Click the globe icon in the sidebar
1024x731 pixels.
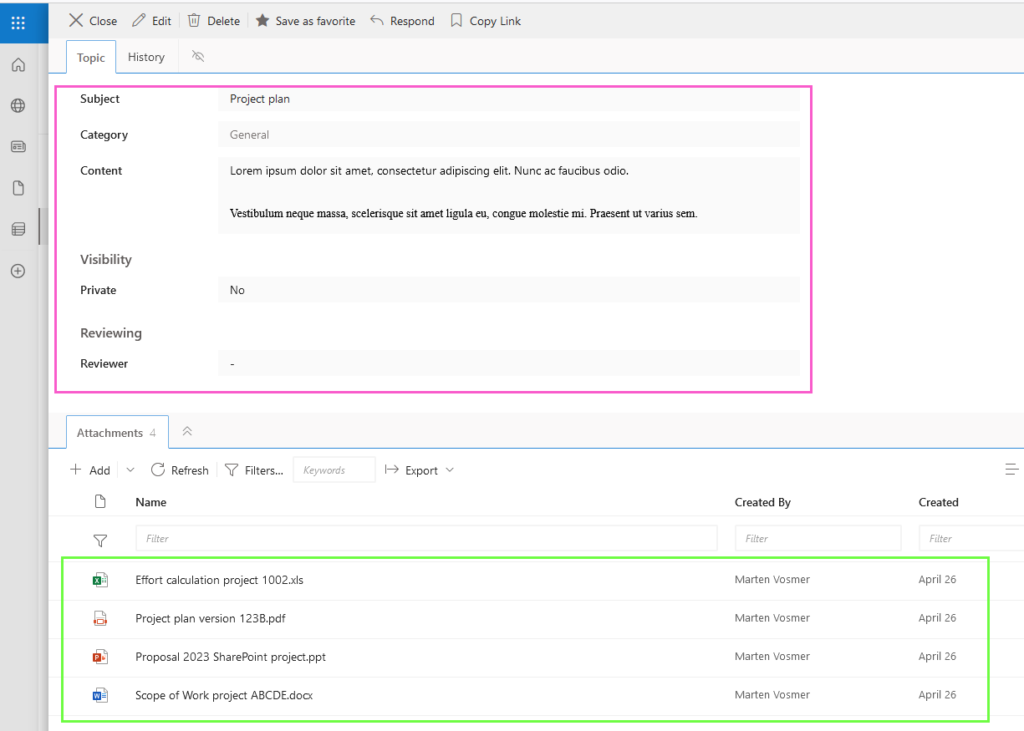16,105
